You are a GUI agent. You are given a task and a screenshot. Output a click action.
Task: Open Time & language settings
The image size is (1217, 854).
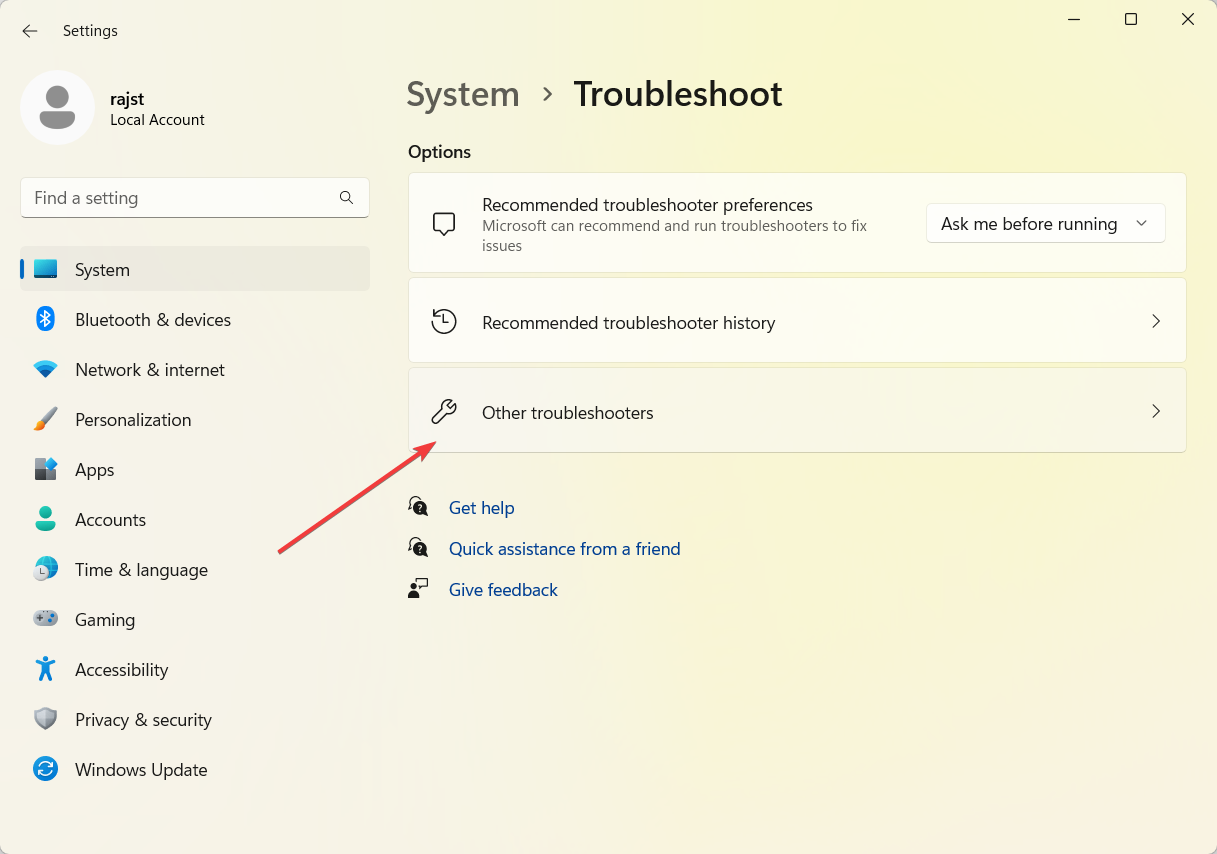point(141,570)
